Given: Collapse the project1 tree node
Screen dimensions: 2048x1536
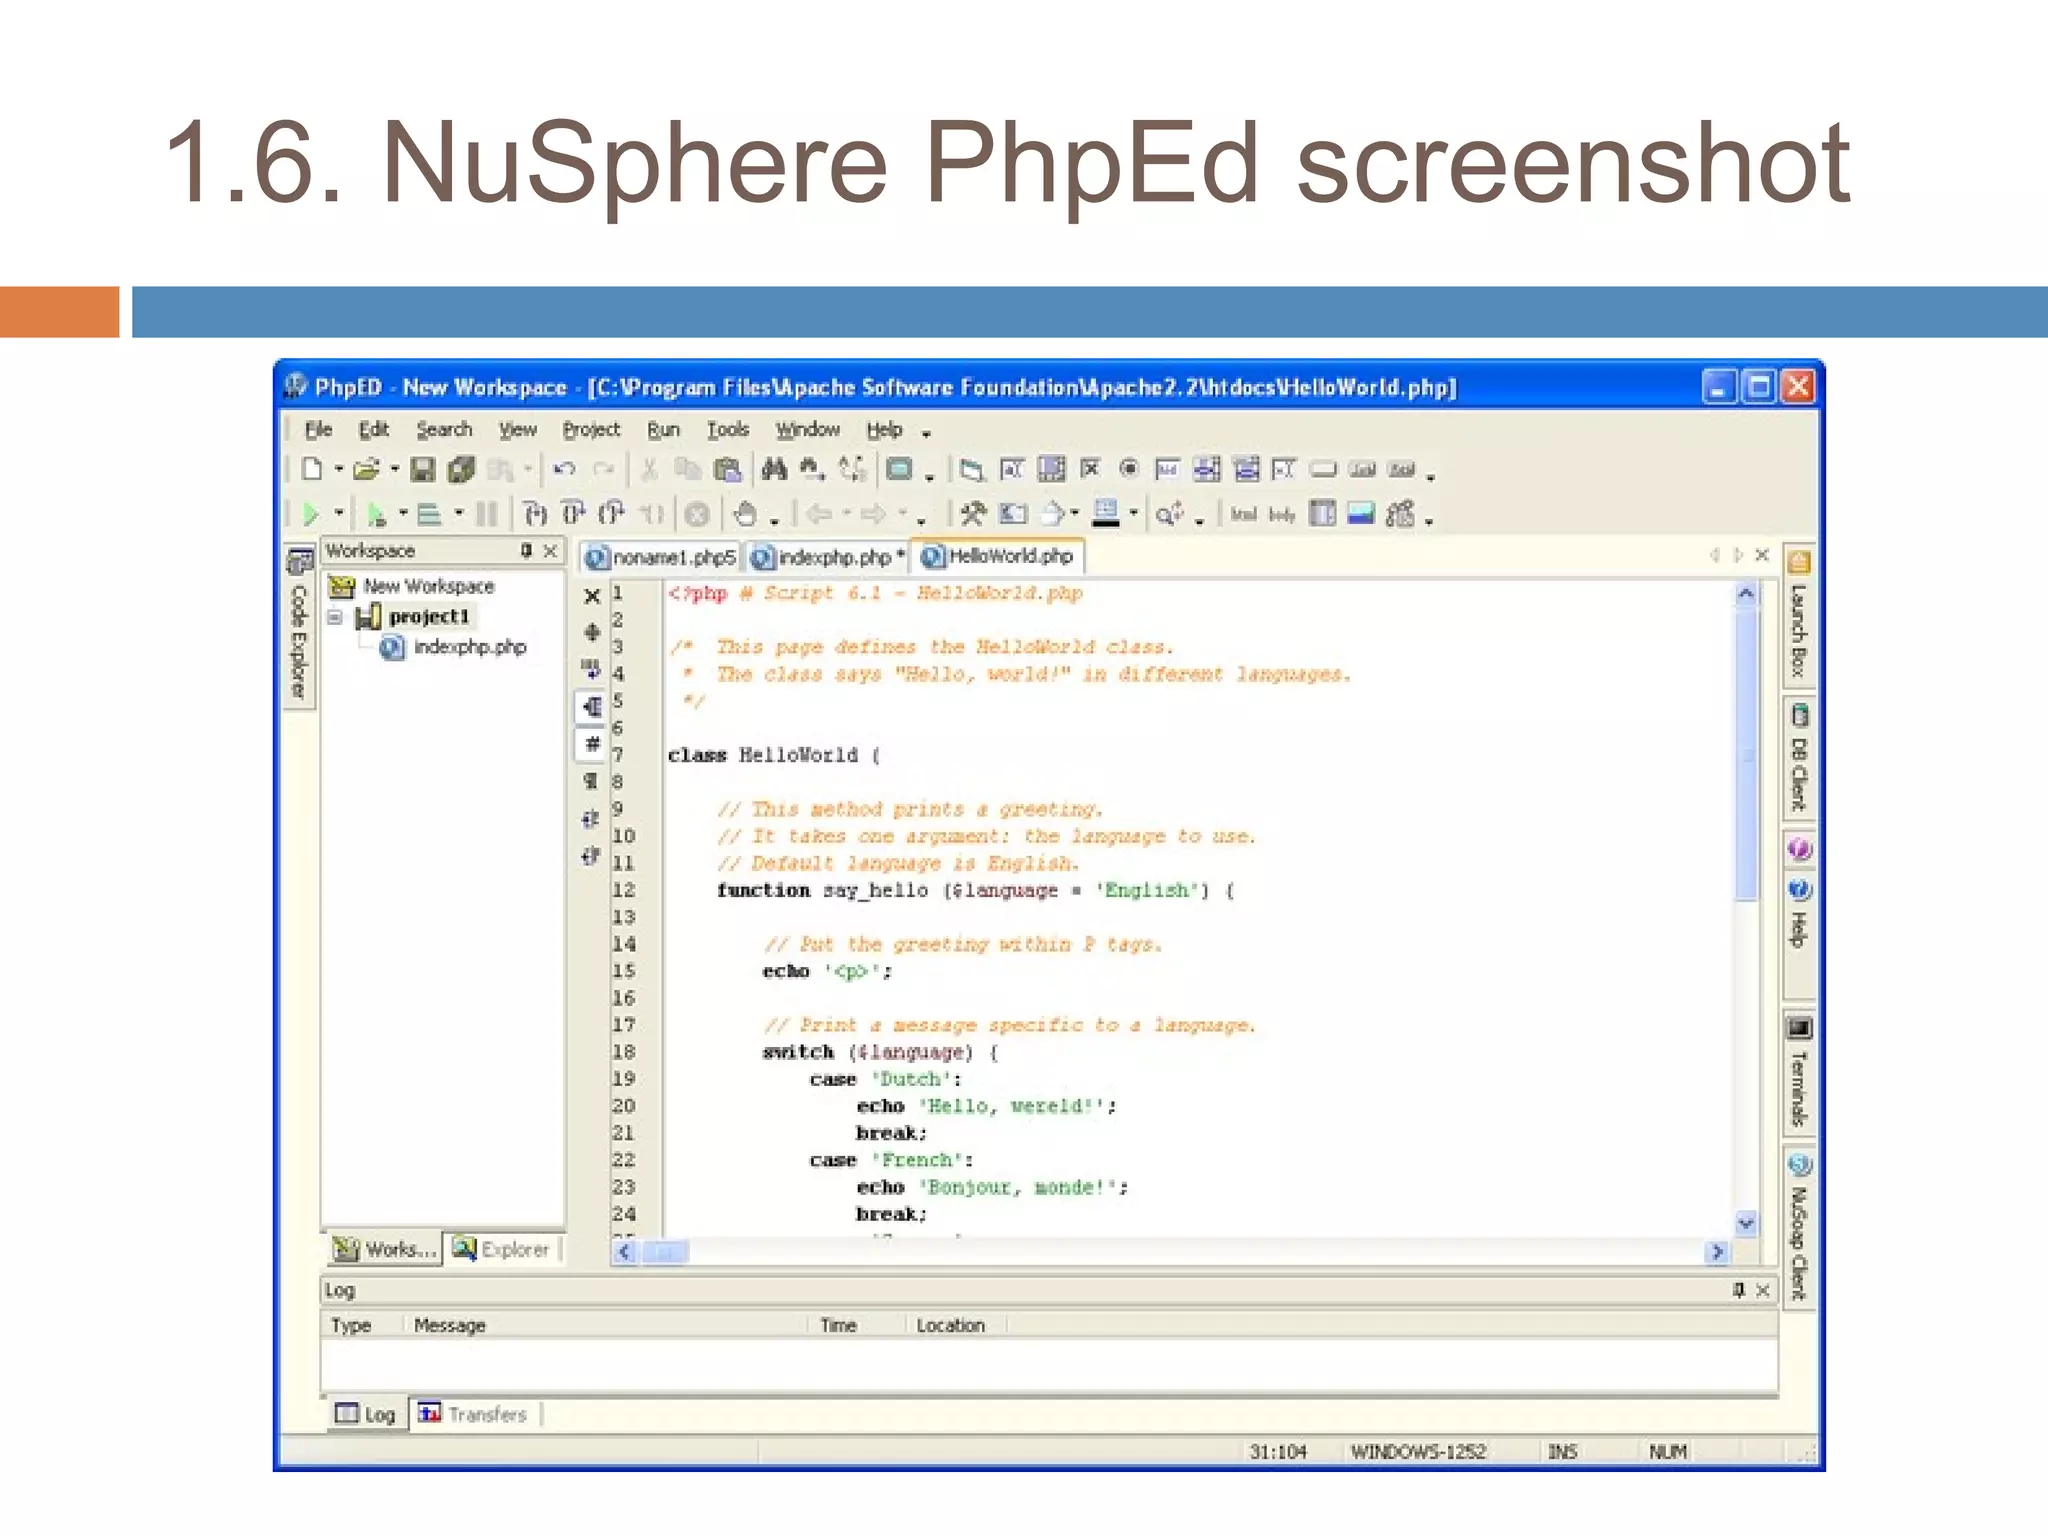Looking at the screenshot, I should coord(335,617).
